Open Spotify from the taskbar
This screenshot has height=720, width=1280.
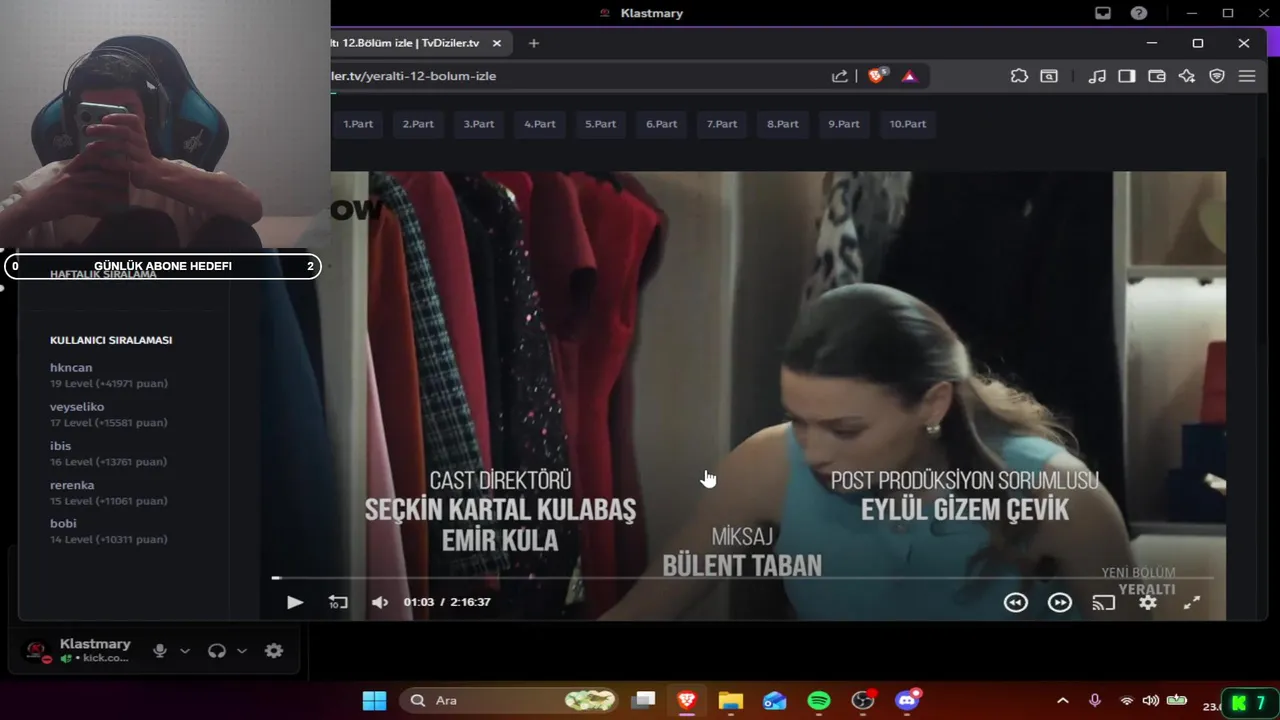(819, 701)
